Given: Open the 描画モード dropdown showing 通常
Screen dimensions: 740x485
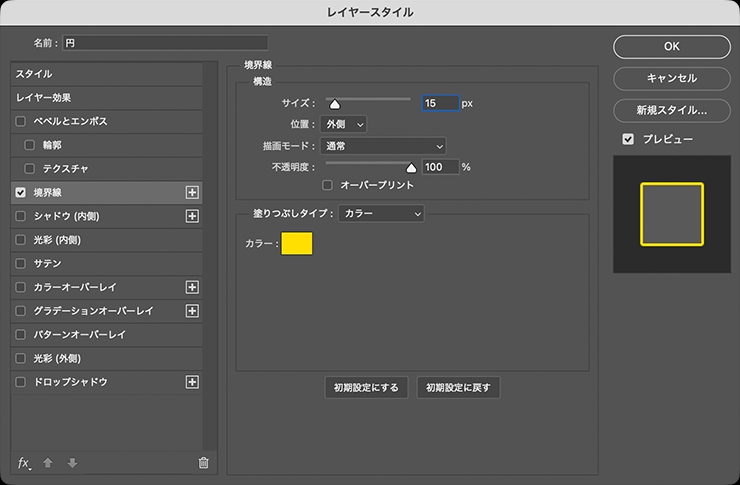Looking at the screenshot, I should [383, 146].
